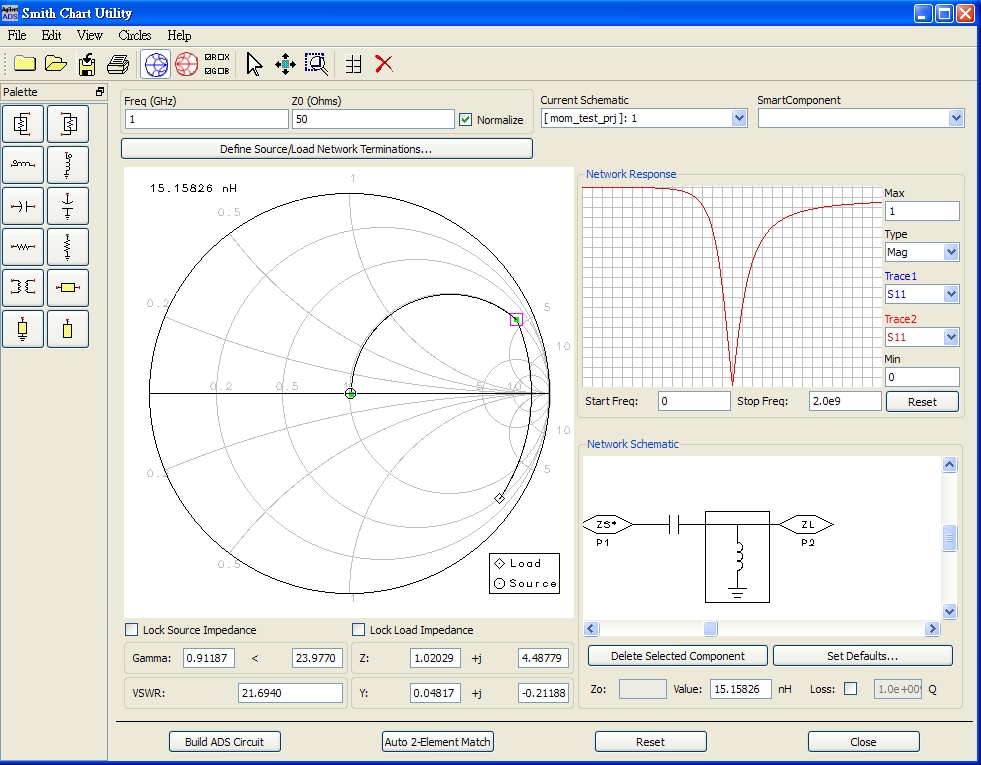Add a series resistor from the palette
The image size is (981, 765).
(23, 247)
